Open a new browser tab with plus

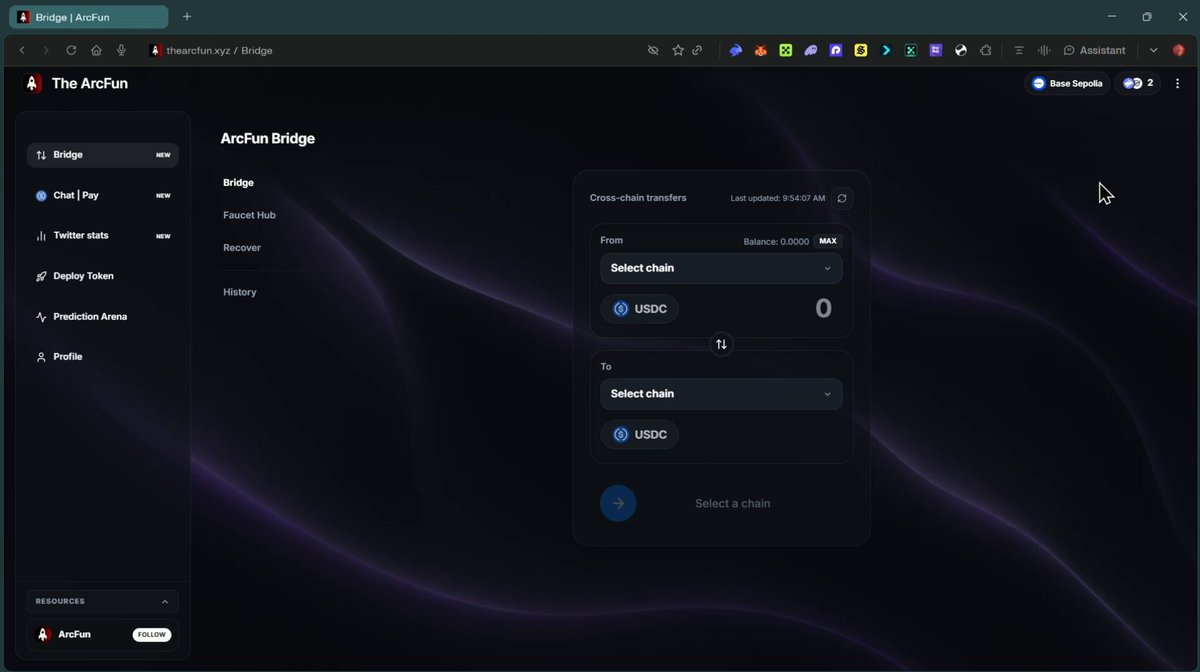coord(187,16)
